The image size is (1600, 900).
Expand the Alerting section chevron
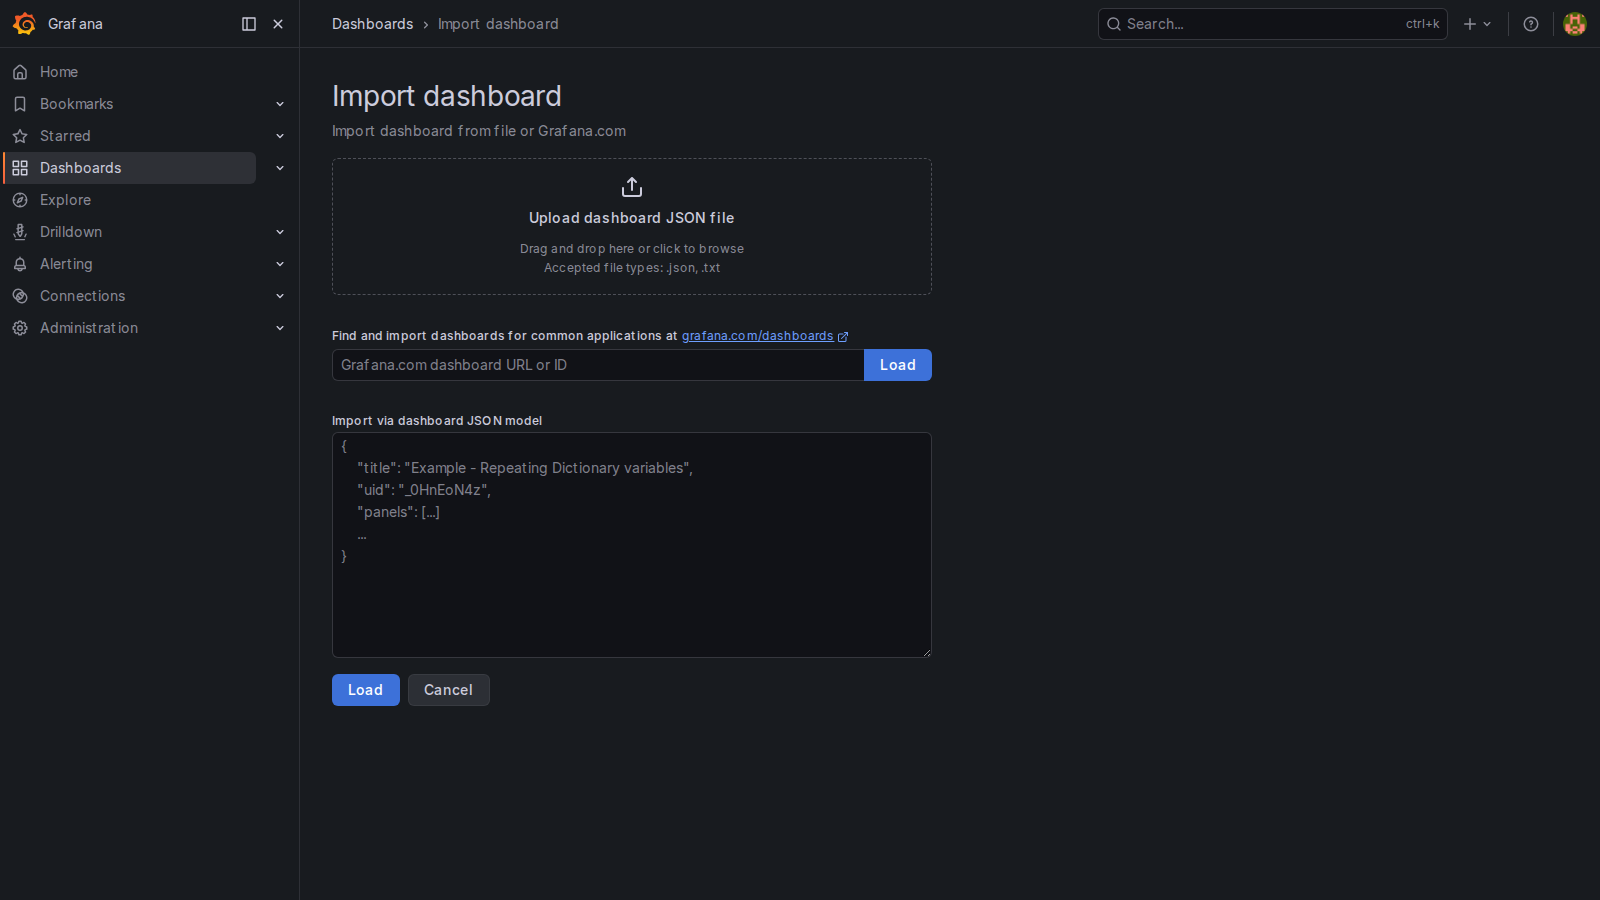pos(280,264)
